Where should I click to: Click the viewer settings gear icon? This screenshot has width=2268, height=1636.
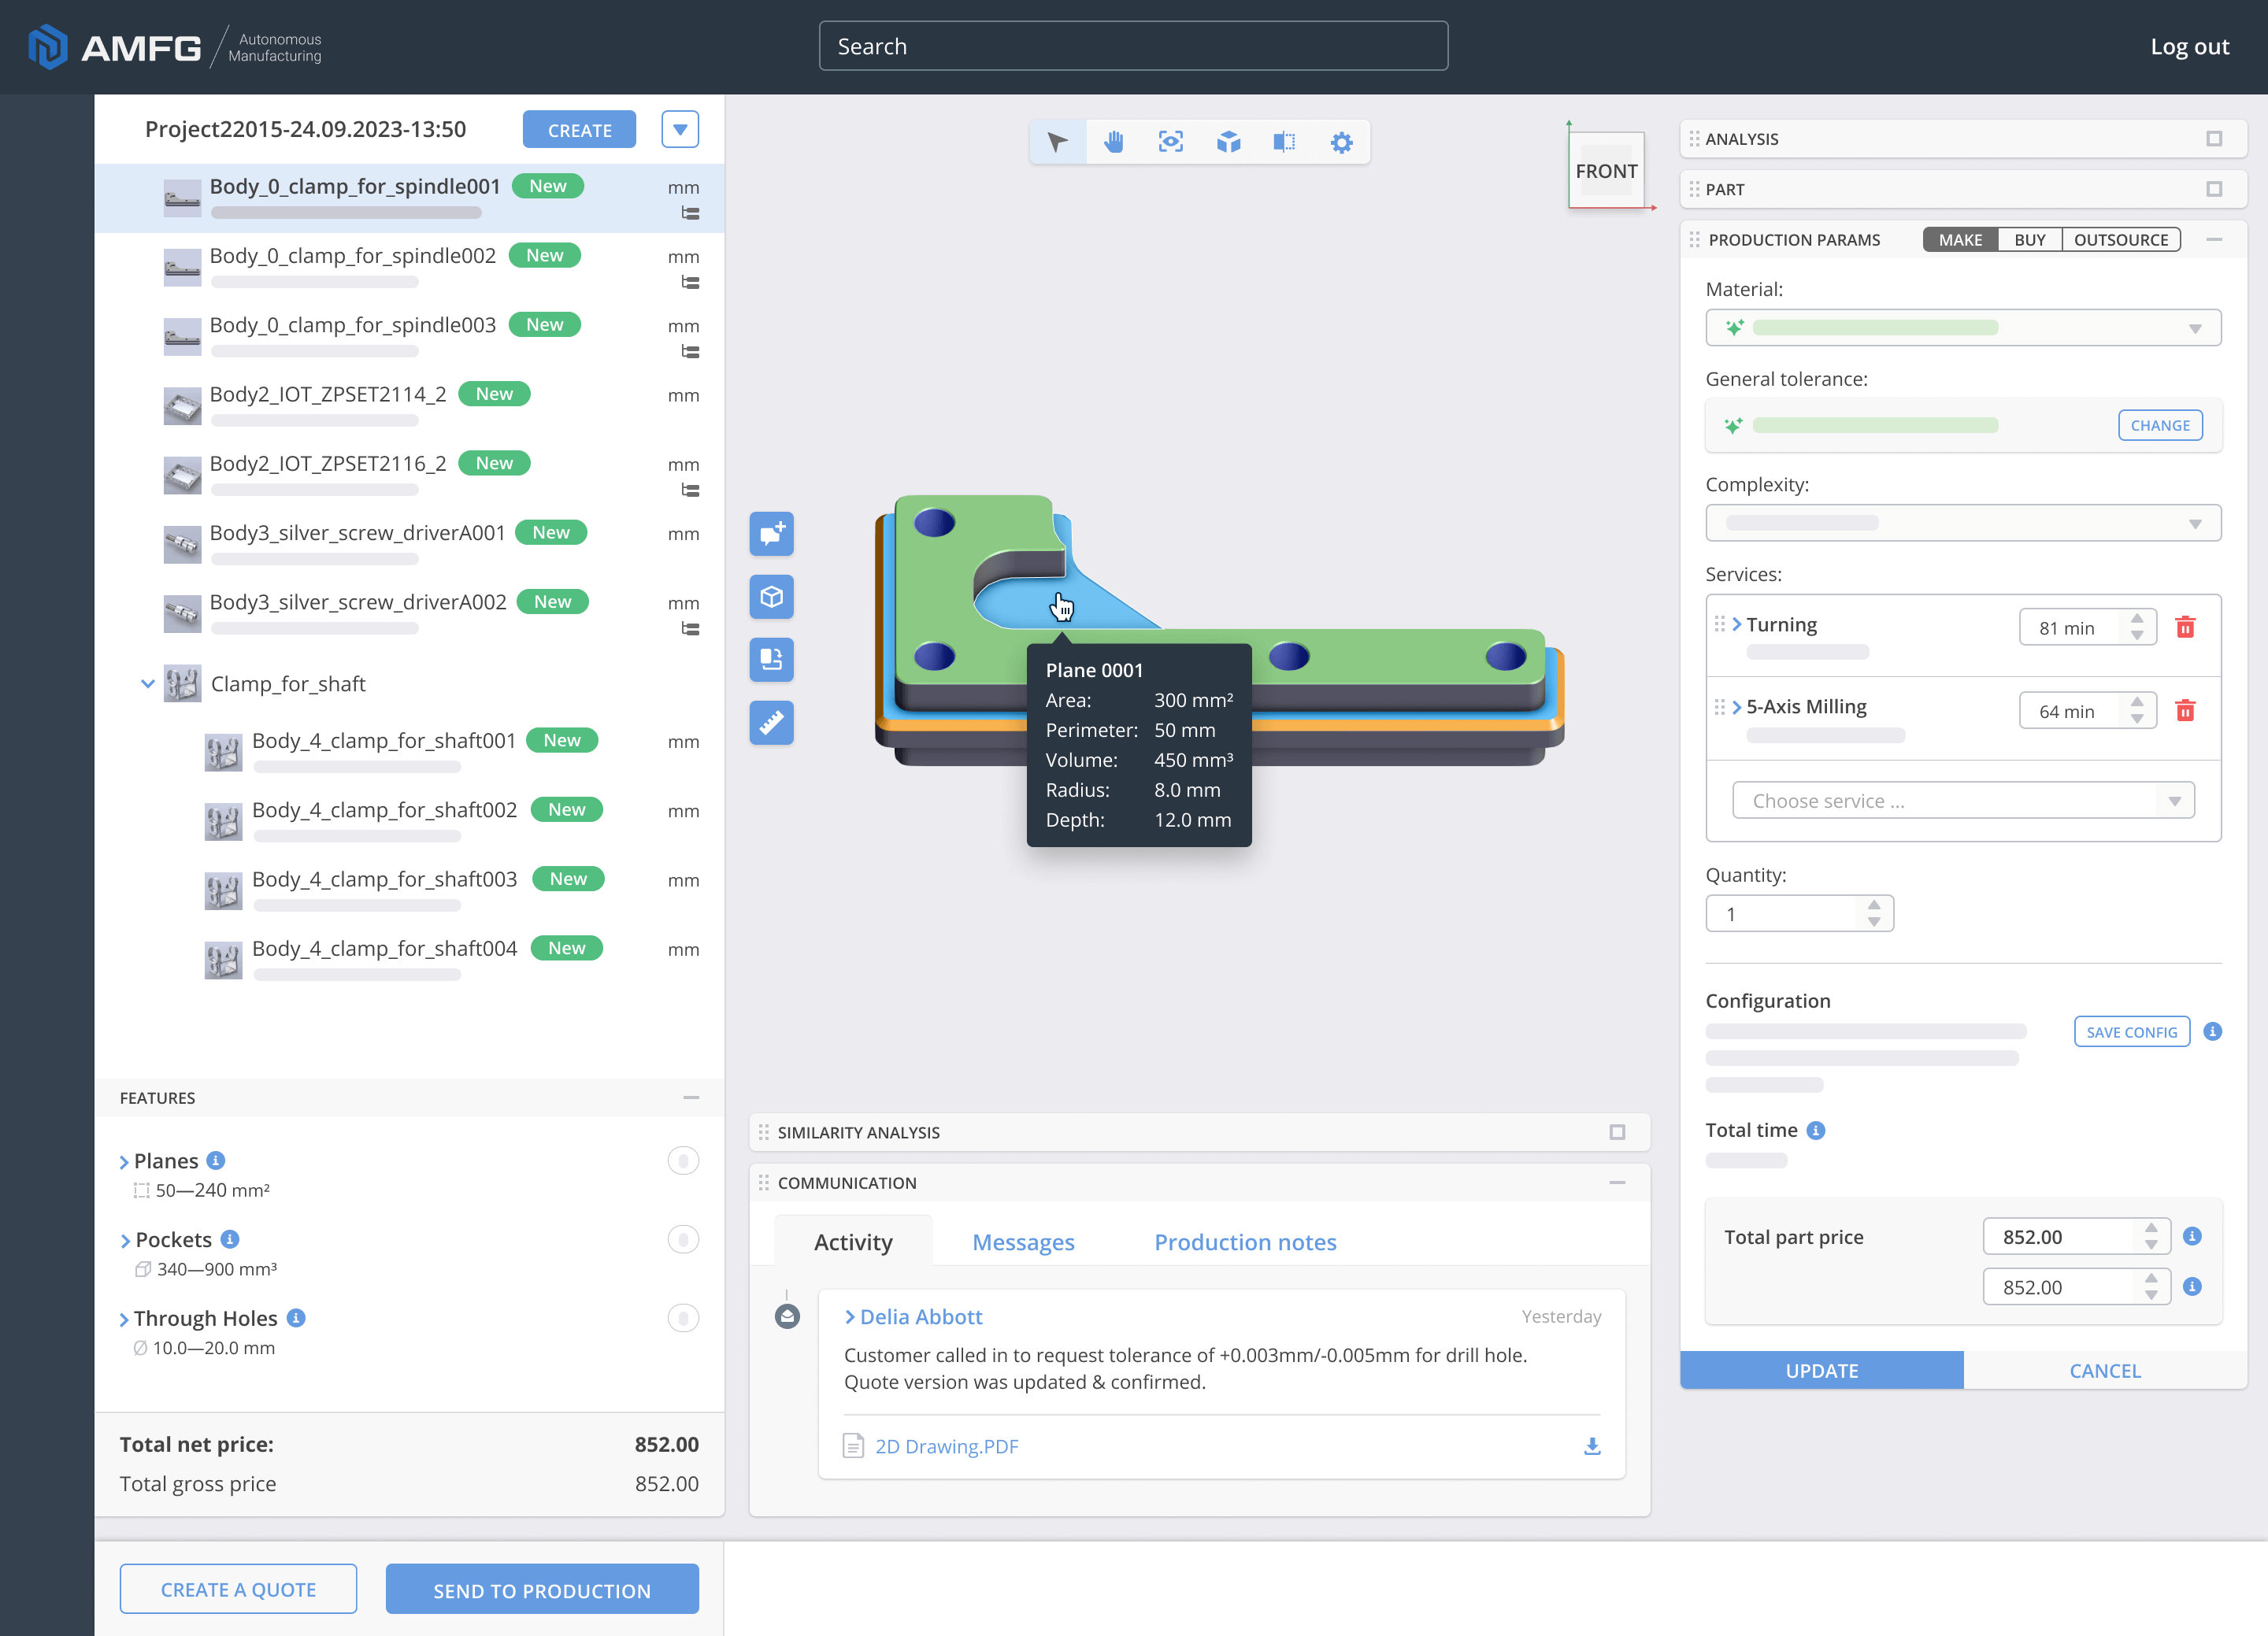[x=1341, y=142]
